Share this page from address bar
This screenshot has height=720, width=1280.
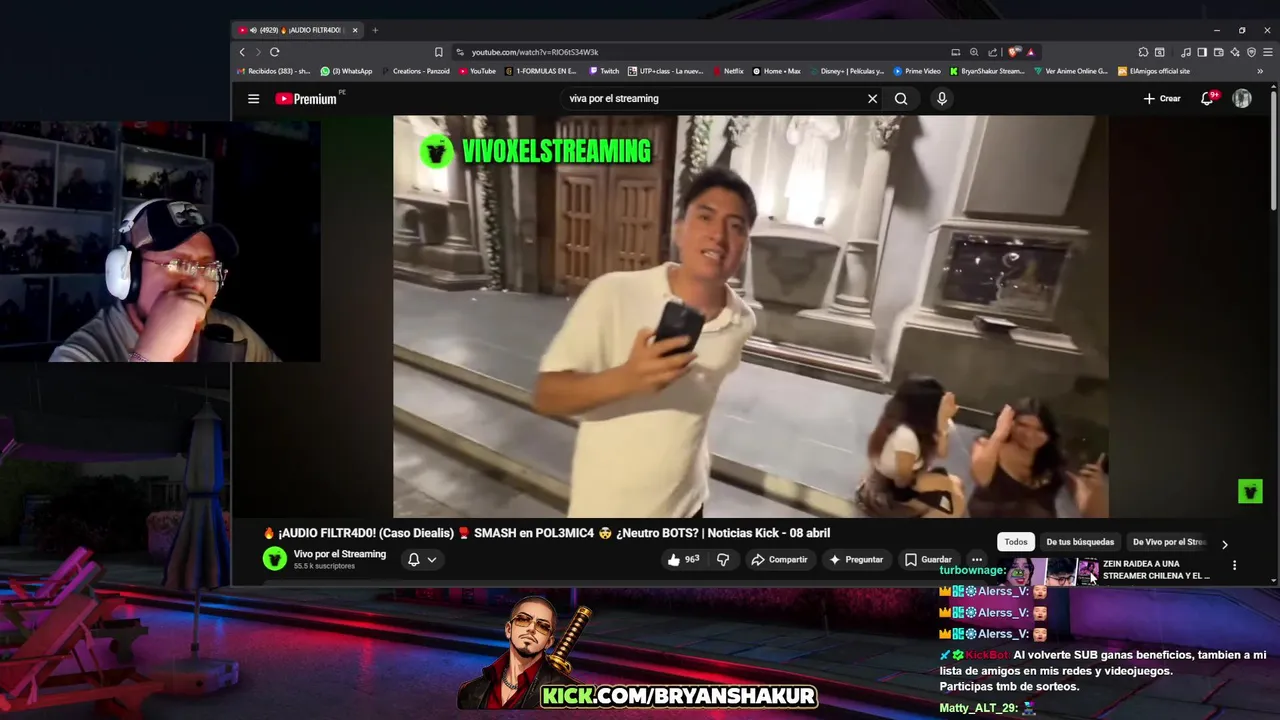[x=992, y=52]
